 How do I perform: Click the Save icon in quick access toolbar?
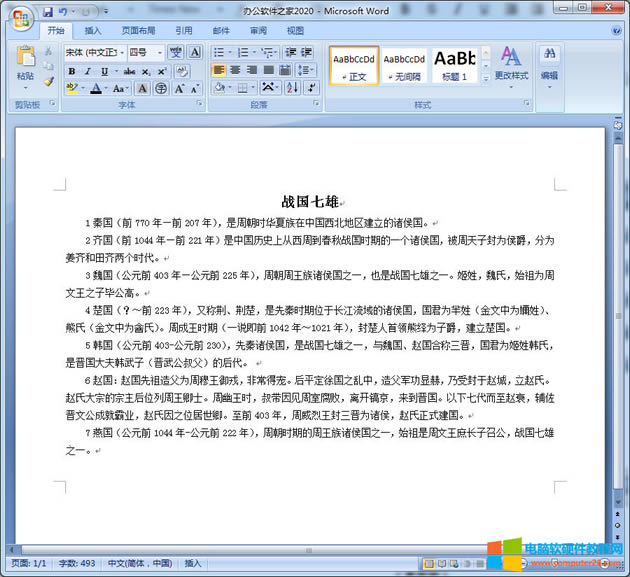48,12
